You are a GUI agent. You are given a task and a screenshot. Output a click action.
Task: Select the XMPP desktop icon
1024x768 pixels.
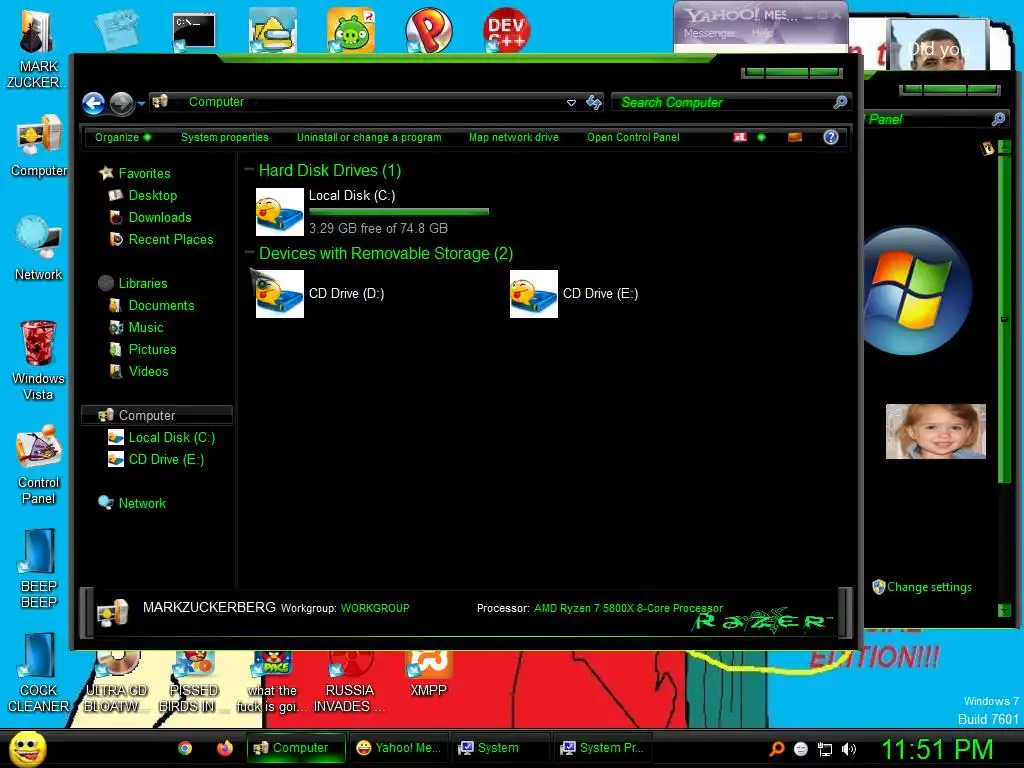coord(428,675)
